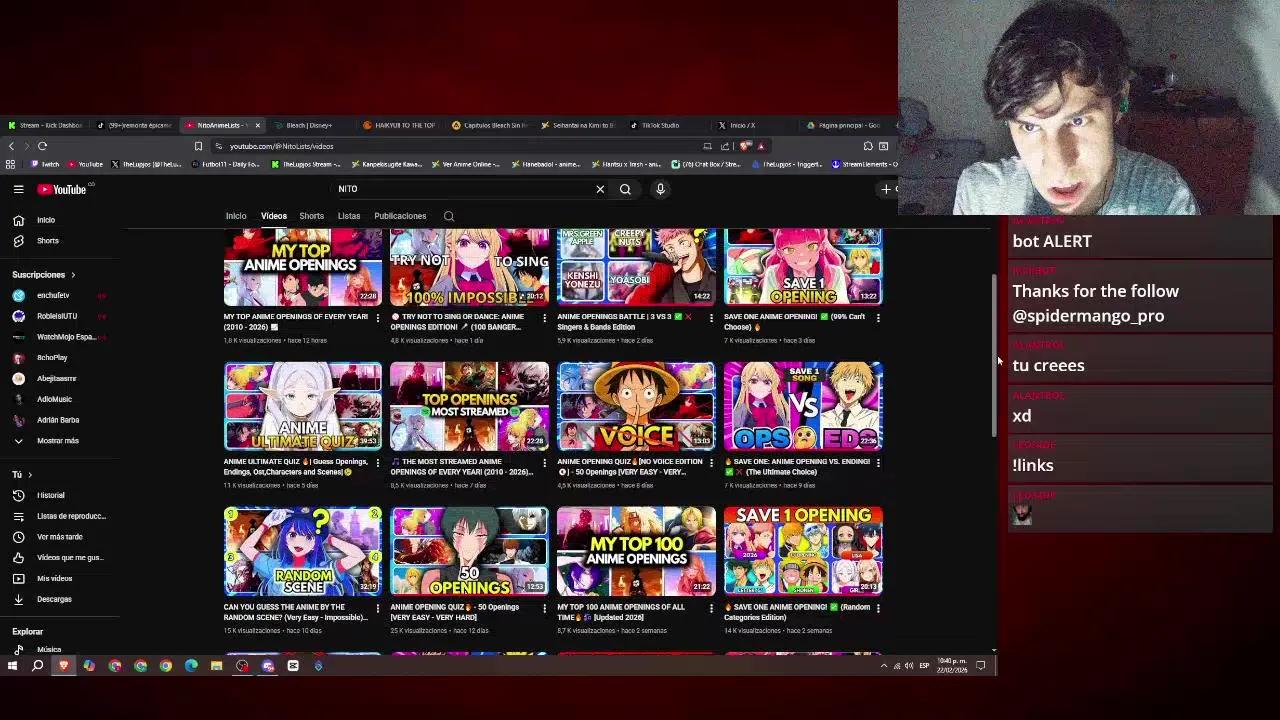Viewport: 1280px width, 720px height.
Task: Expand the Suscripciones section chevron
Action: click(73, 275)
